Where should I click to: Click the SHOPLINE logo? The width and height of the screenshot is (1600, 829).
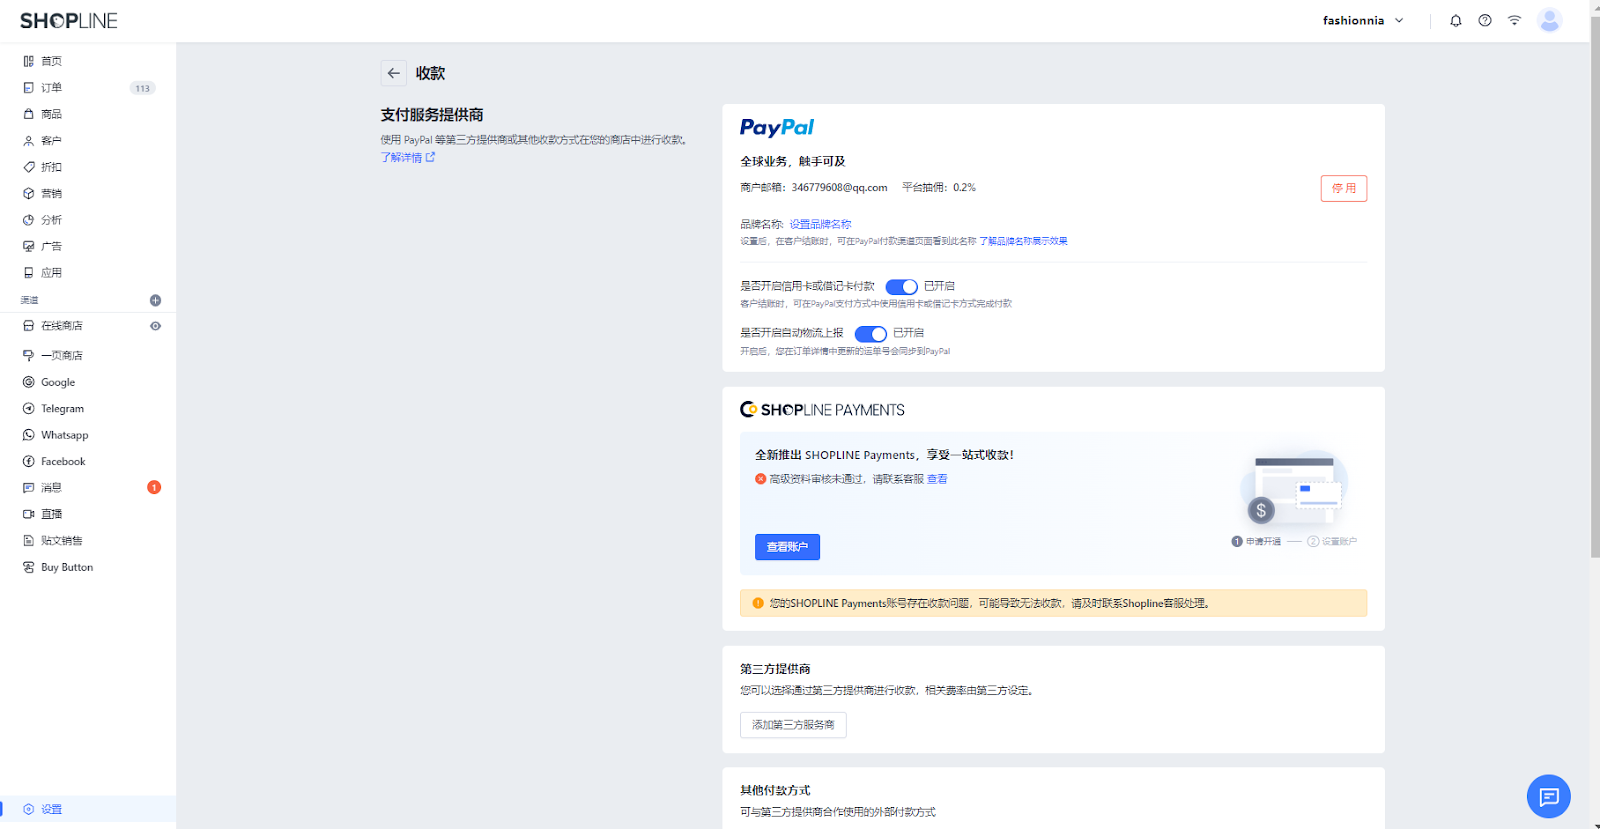coord(69,21)
